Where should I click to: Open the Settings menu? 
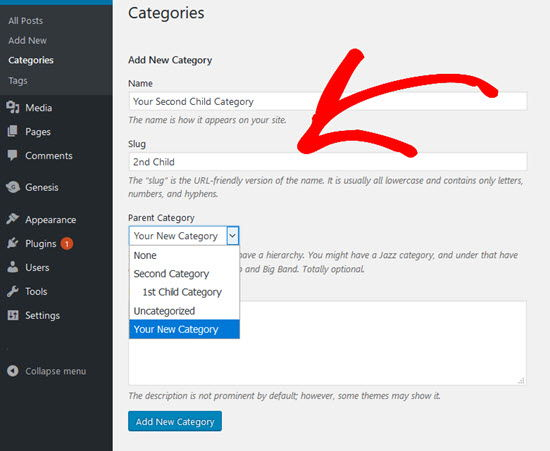coord(42,316)
